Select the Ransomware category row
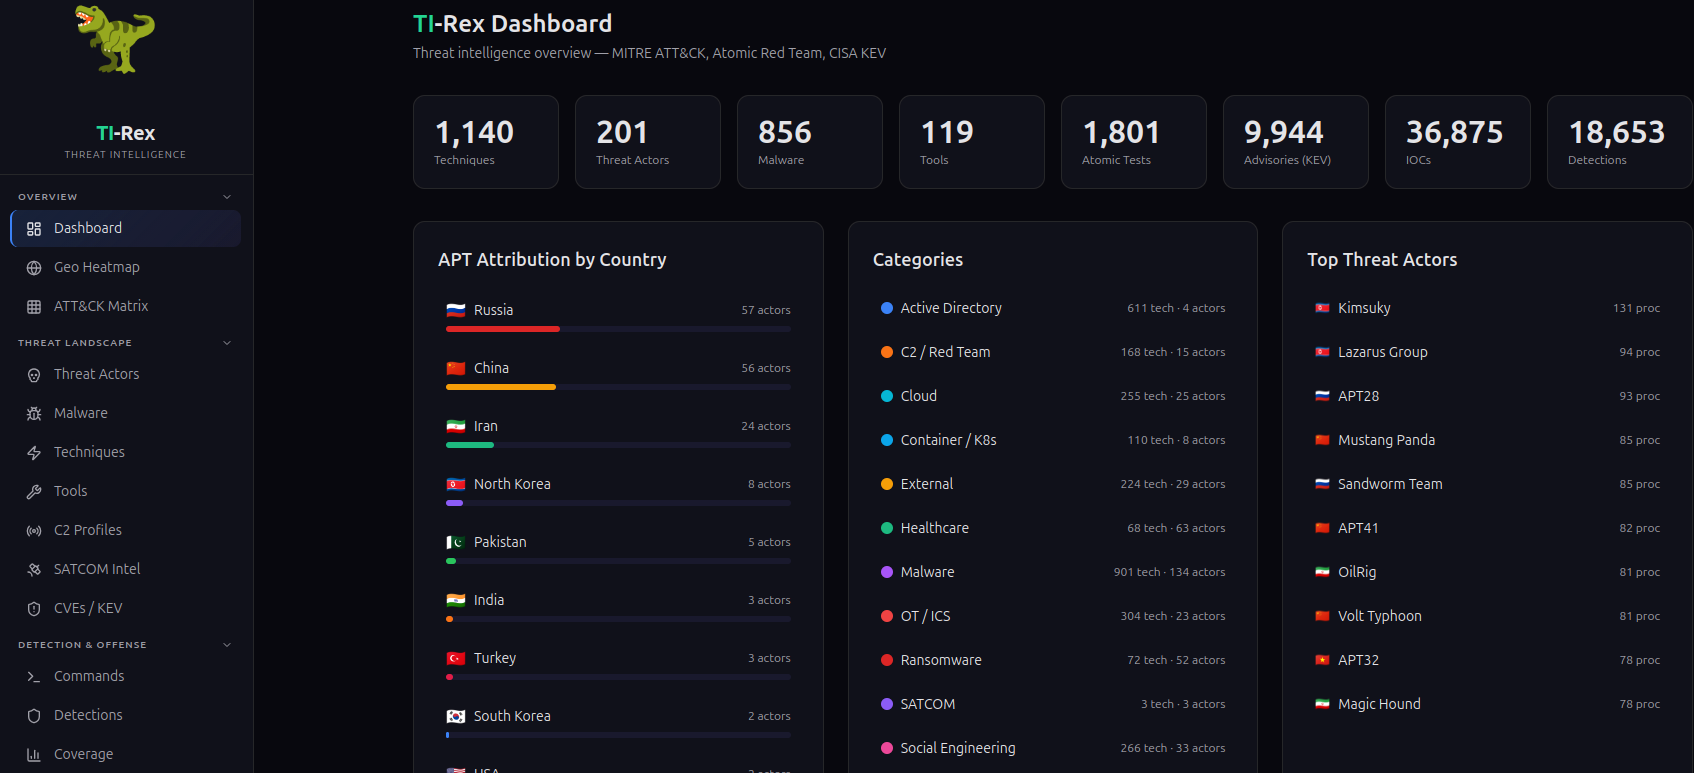Screen dimensions: 1694x773 pyautogui.click(x=1053, y=660)
